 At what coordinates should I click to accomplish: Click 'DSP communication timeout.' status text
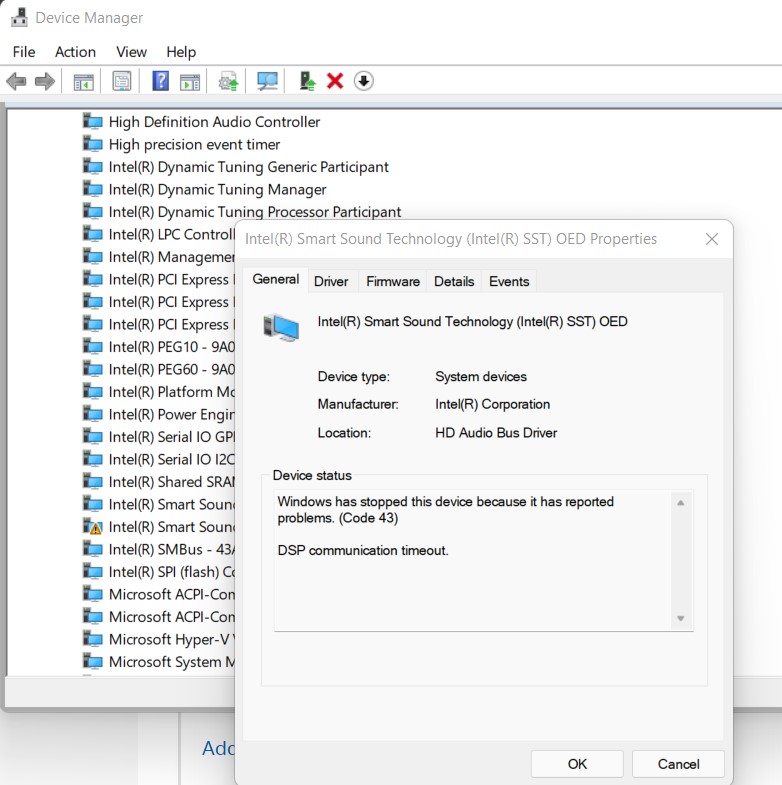363,550
